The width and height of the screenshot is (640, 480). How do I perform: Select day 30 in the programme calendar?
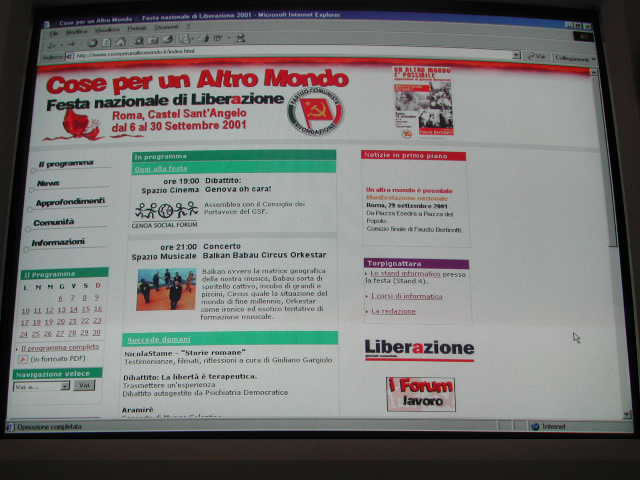(97, 333)
